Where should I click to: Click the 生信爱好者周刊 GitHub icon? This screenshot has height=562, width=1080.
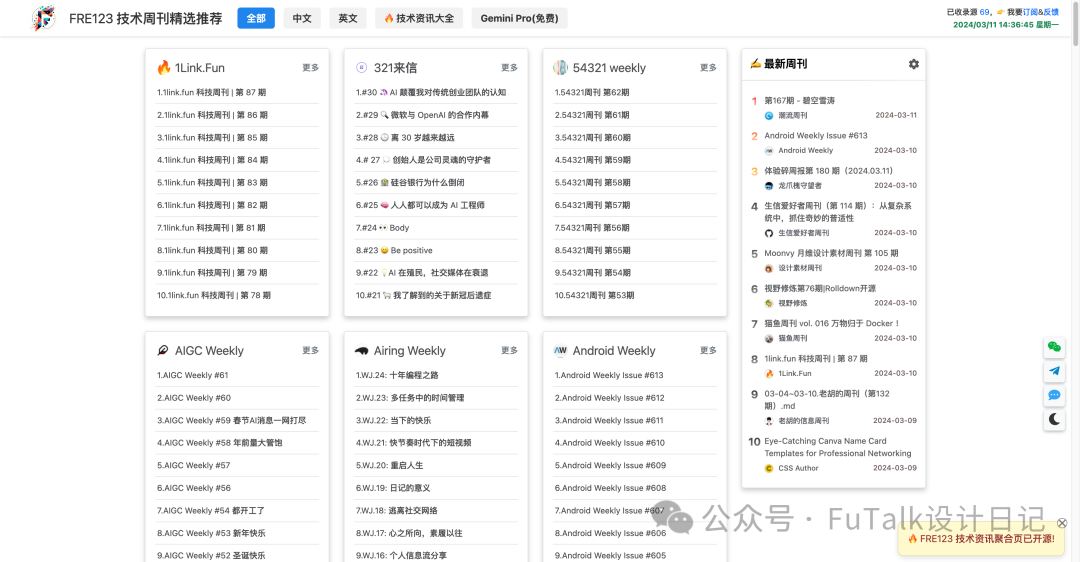(x=769, y=233)
